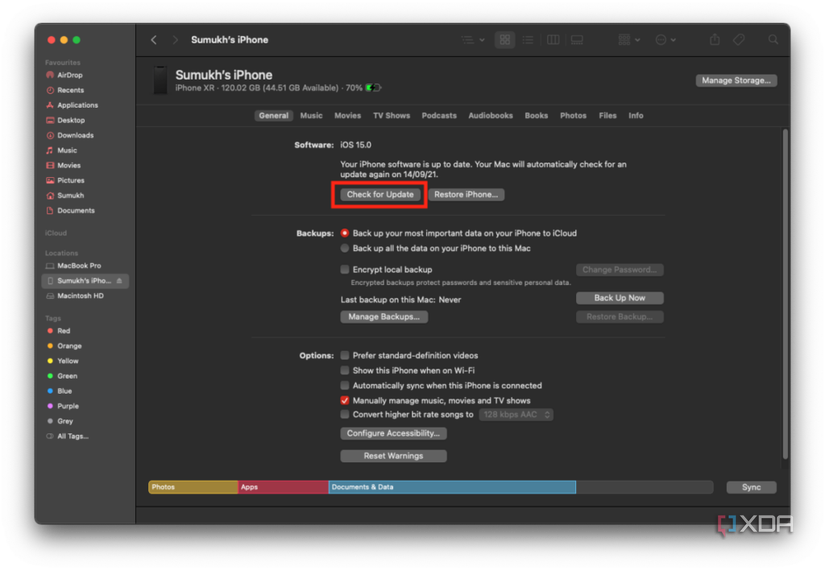Click the Sync button

pyautogui.click(x=751, y=487)
